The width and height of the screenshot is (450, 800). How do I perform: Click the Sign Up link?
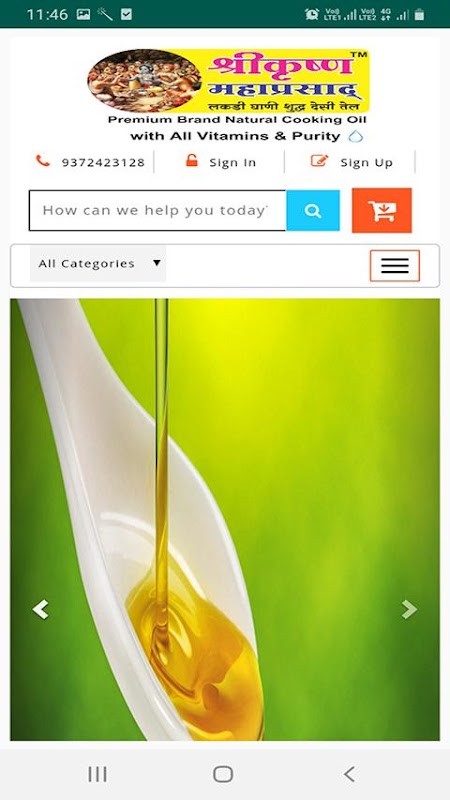(x=366, y=163)
